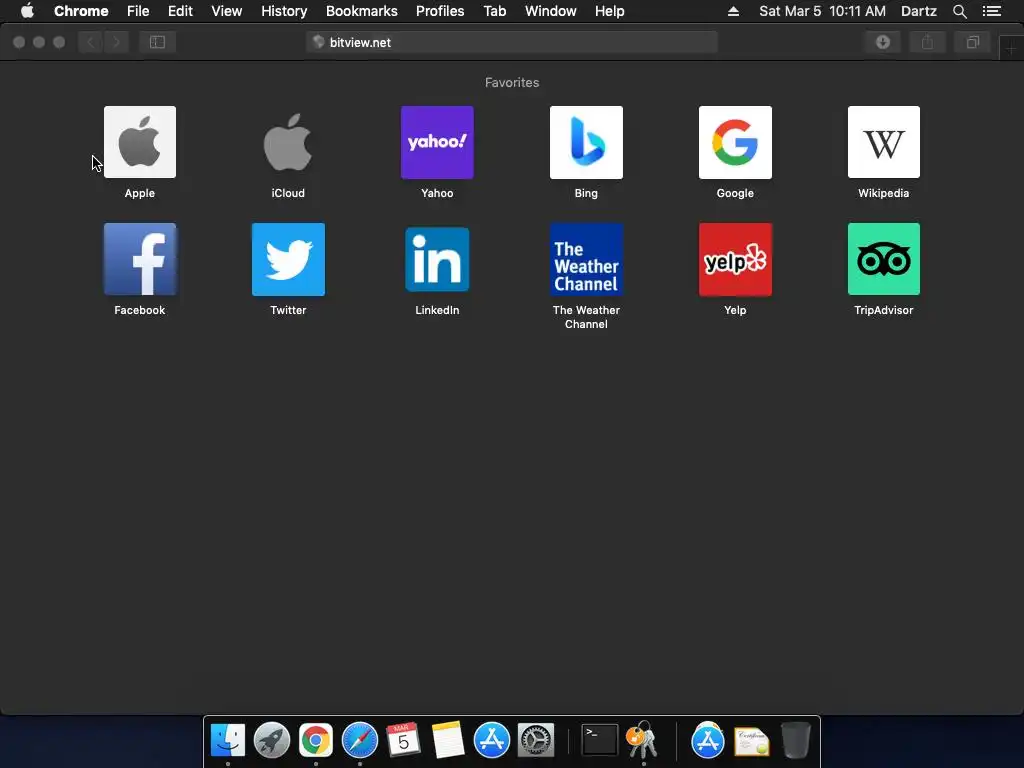The width and height of the screenshot is (1024, 768).
Task: Open the certificate document in Dock
Action: click(752, 741)
